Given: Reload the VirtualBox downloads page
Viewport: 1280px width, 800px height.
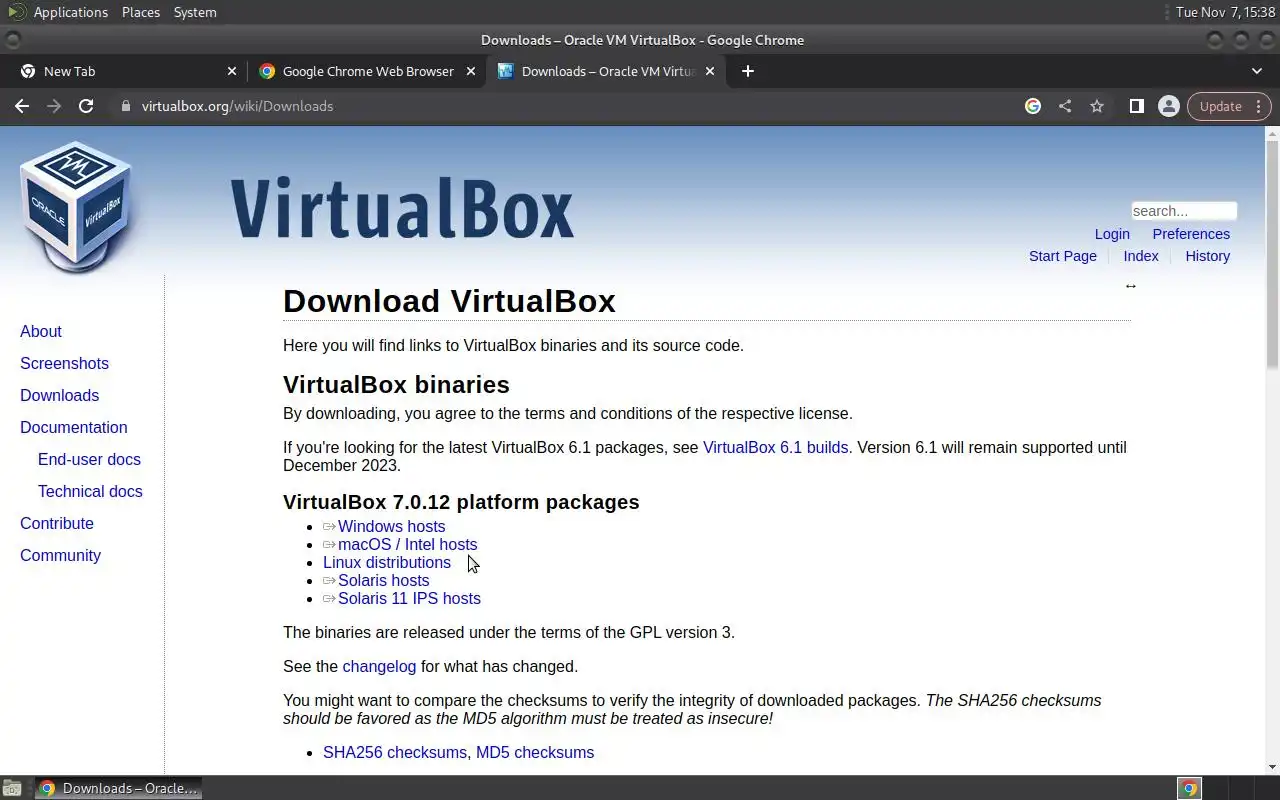Looking at the screenshot, I should point(86,106).
